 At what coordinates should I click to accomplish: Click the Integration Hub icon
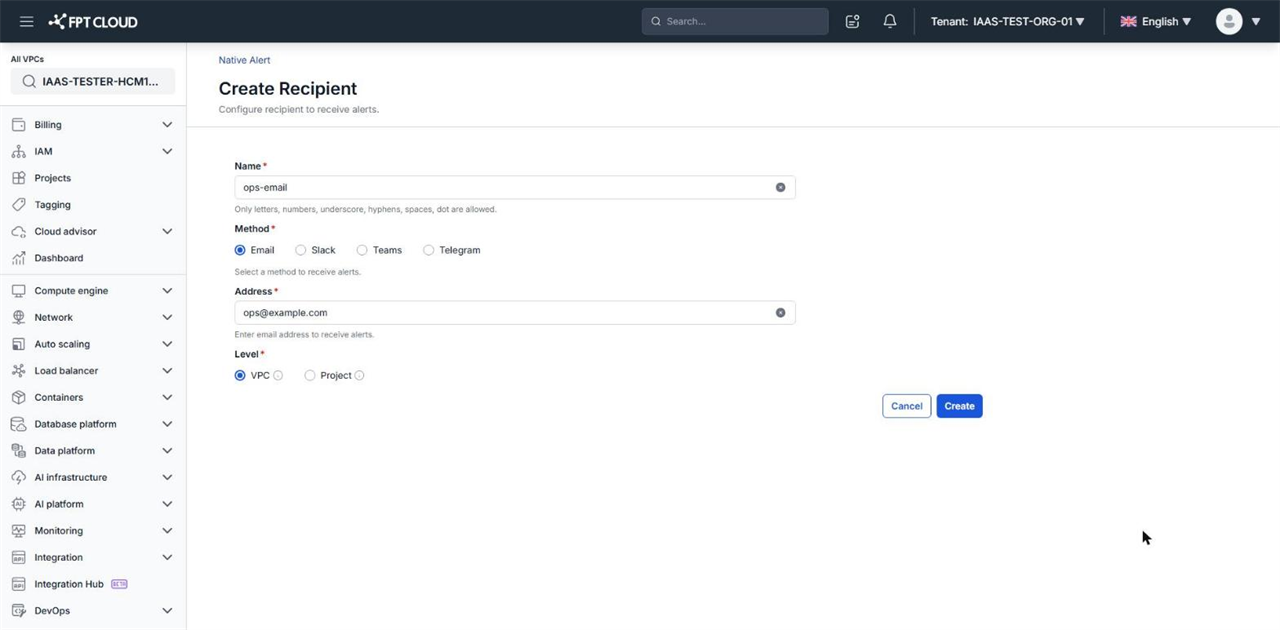(18, 584)
